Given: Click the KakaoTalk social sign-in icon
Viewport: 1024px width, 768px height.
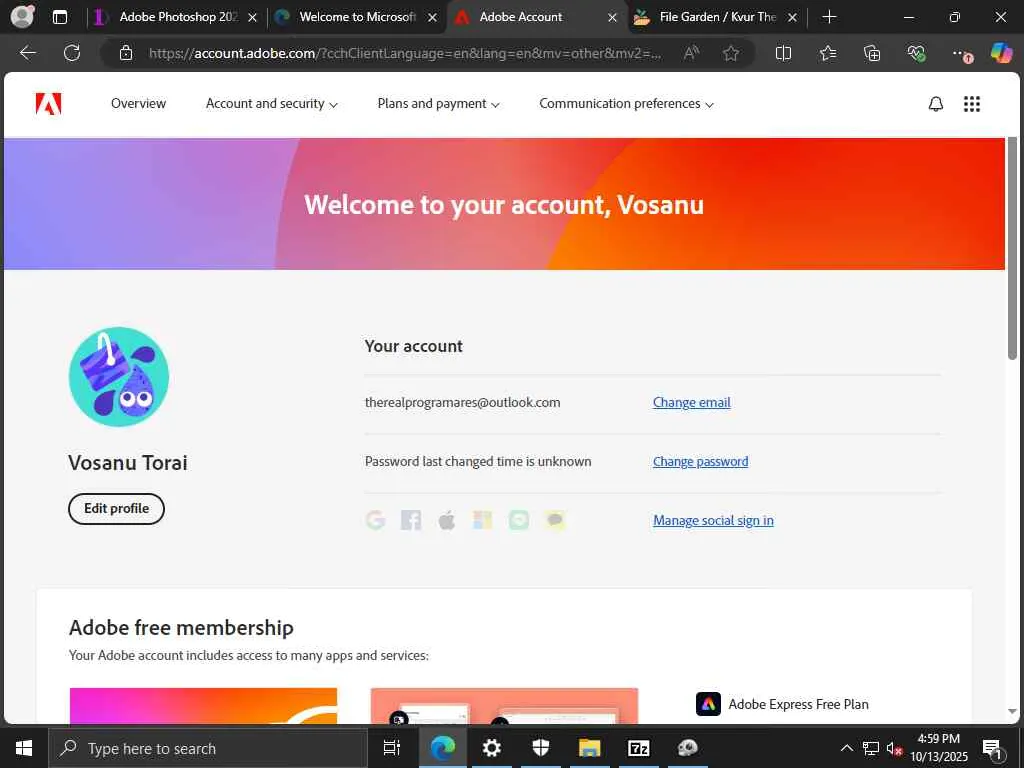Looking at the screenshot, I should point(555,520).
